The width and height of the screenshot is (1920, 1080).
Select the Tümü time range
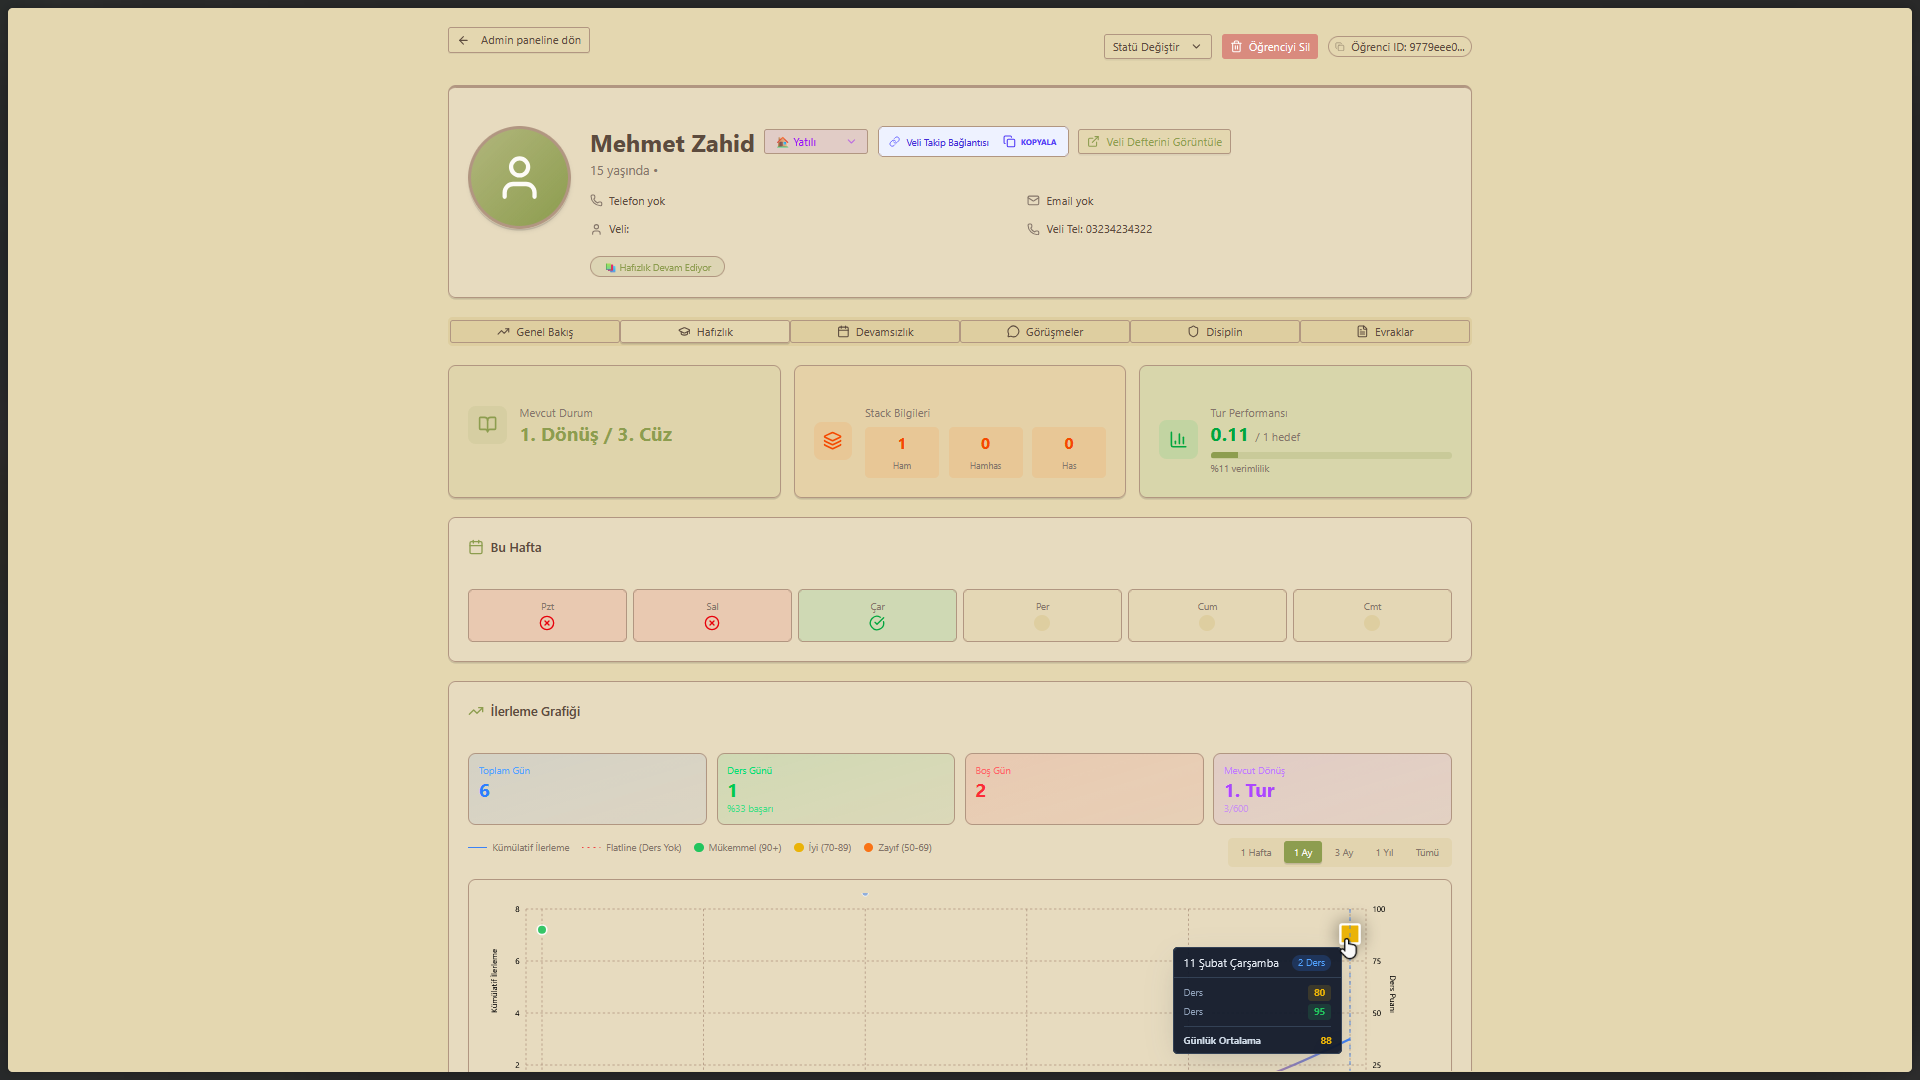1427,853
